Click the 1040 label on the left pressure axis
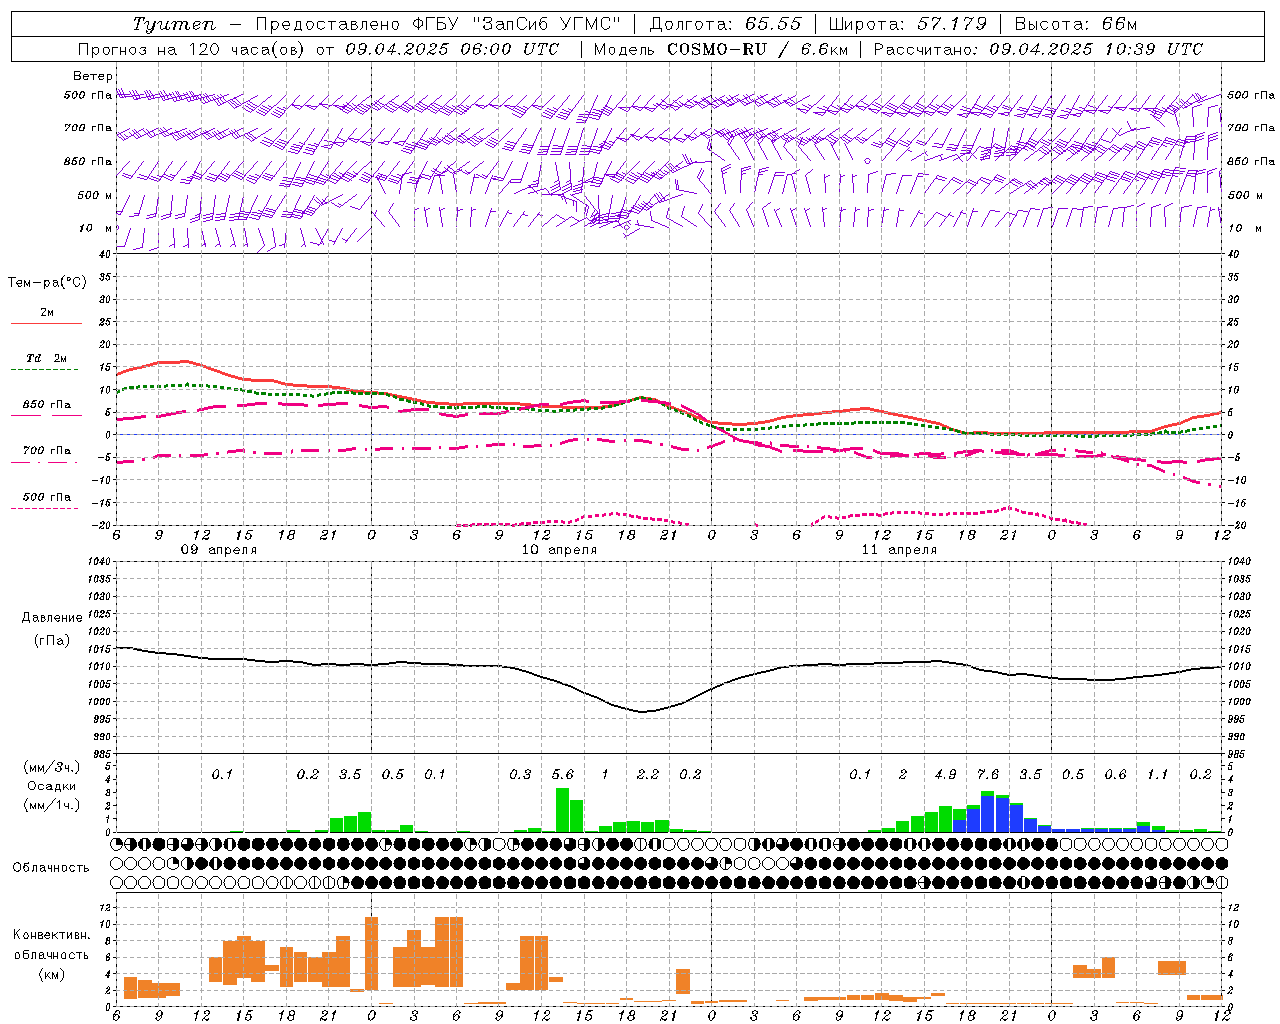The width and height of the screenshot is (1280, 1024). point(98,561)
